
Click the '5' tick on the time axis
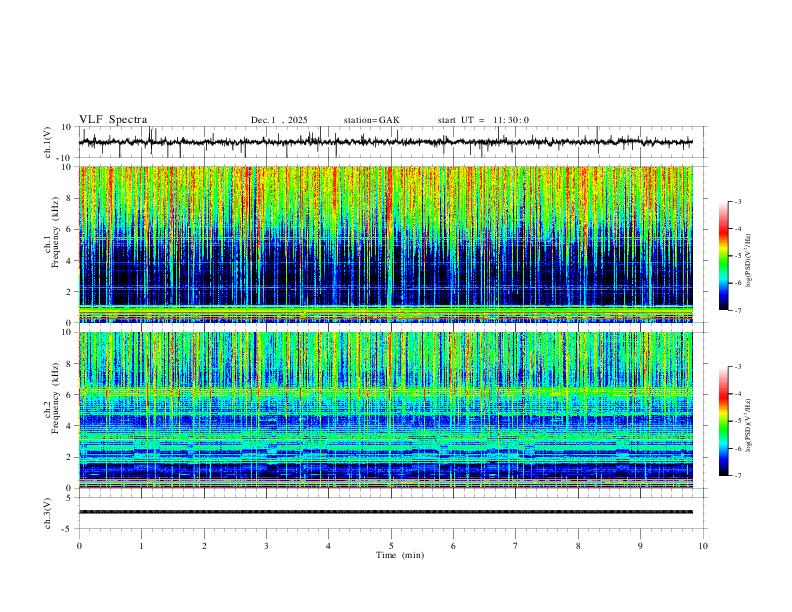click(391, 546)
